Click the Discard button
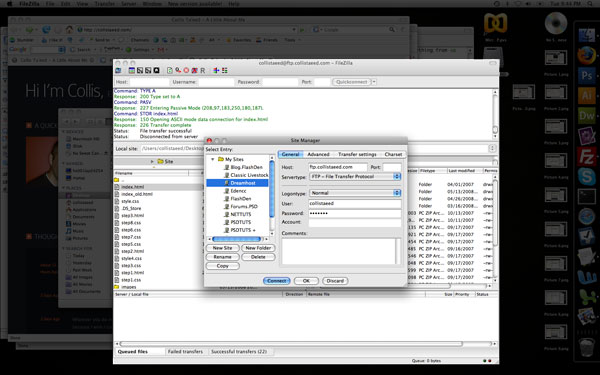The height and width of the screenshot is (375, 600). (x=335, y=281)
